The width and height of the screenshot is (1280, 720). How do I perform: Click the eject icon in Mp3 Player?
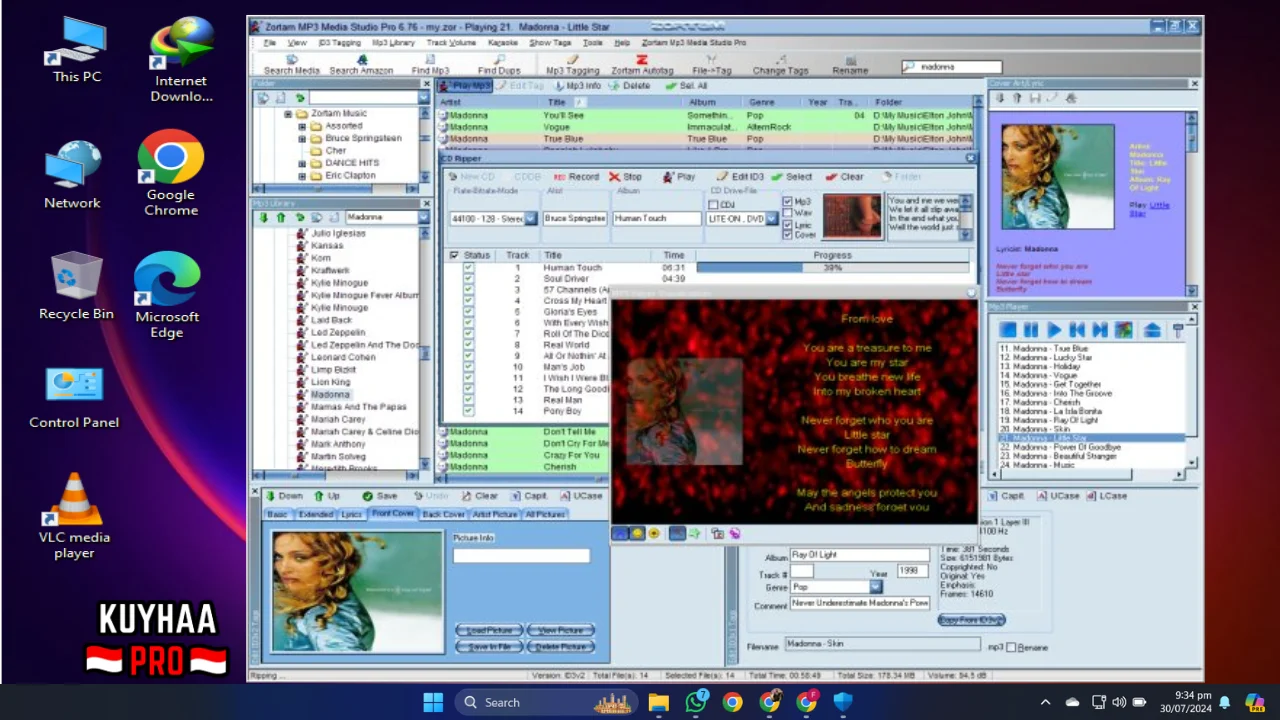pyautogui.click(x=1152, y=329)
